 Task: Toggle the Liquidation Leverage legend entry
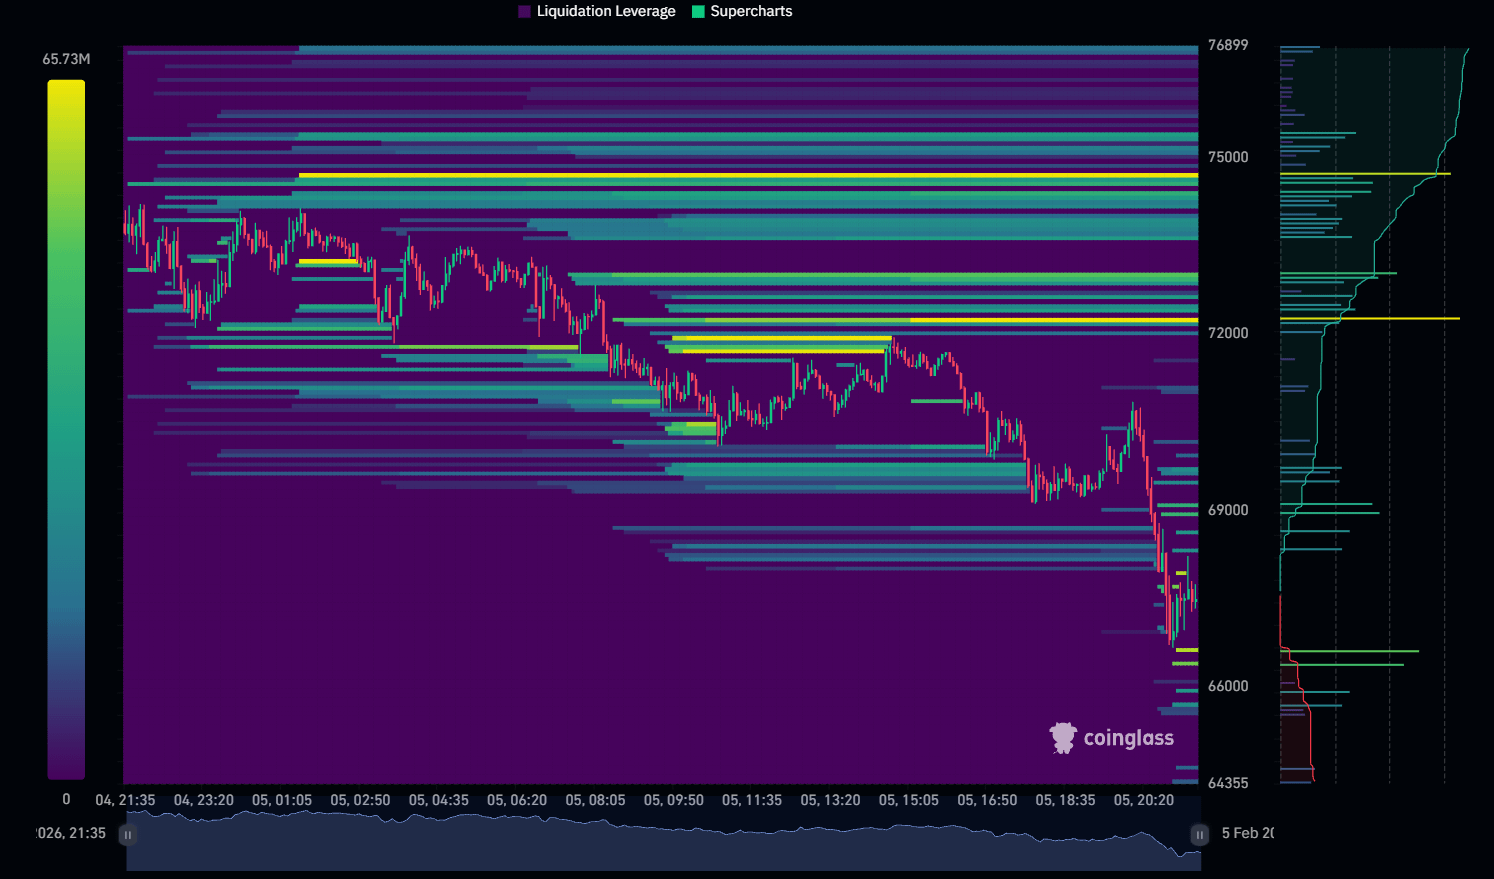[x=597, y=11]
